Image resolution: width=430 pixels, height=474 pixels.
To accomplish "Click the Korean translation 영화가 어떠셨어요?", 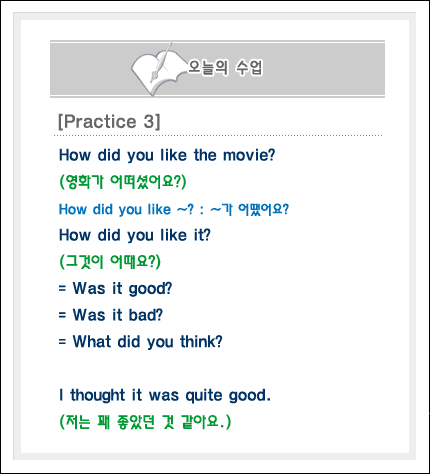I will [x=123, y=182].
